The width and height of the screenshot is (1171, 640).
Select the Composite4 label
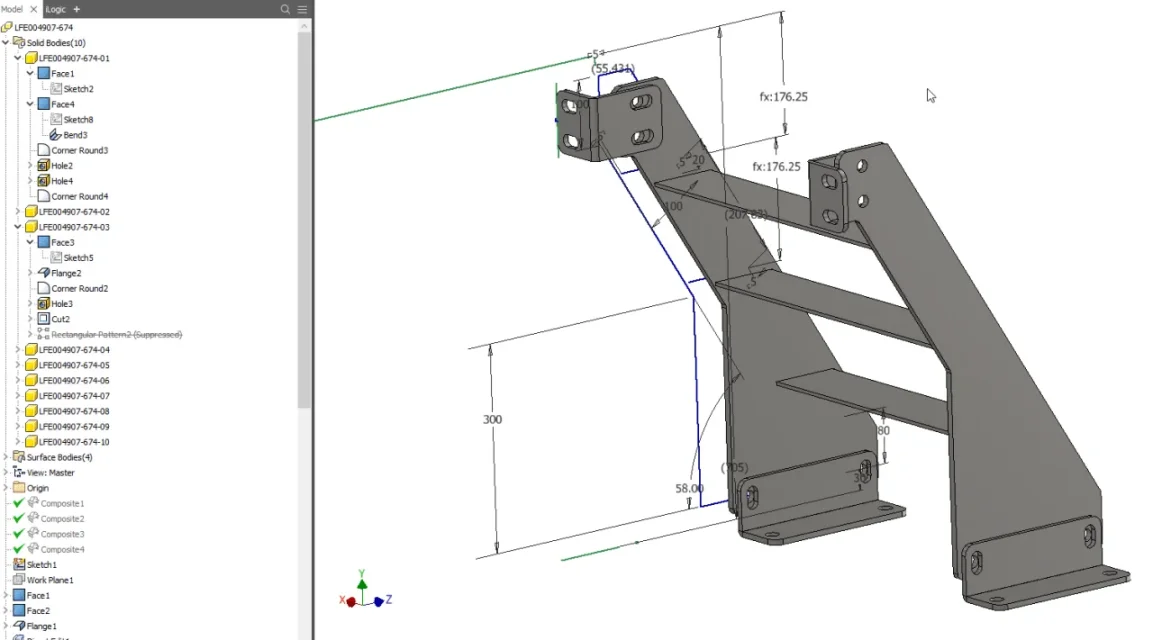tap(63, 550)
